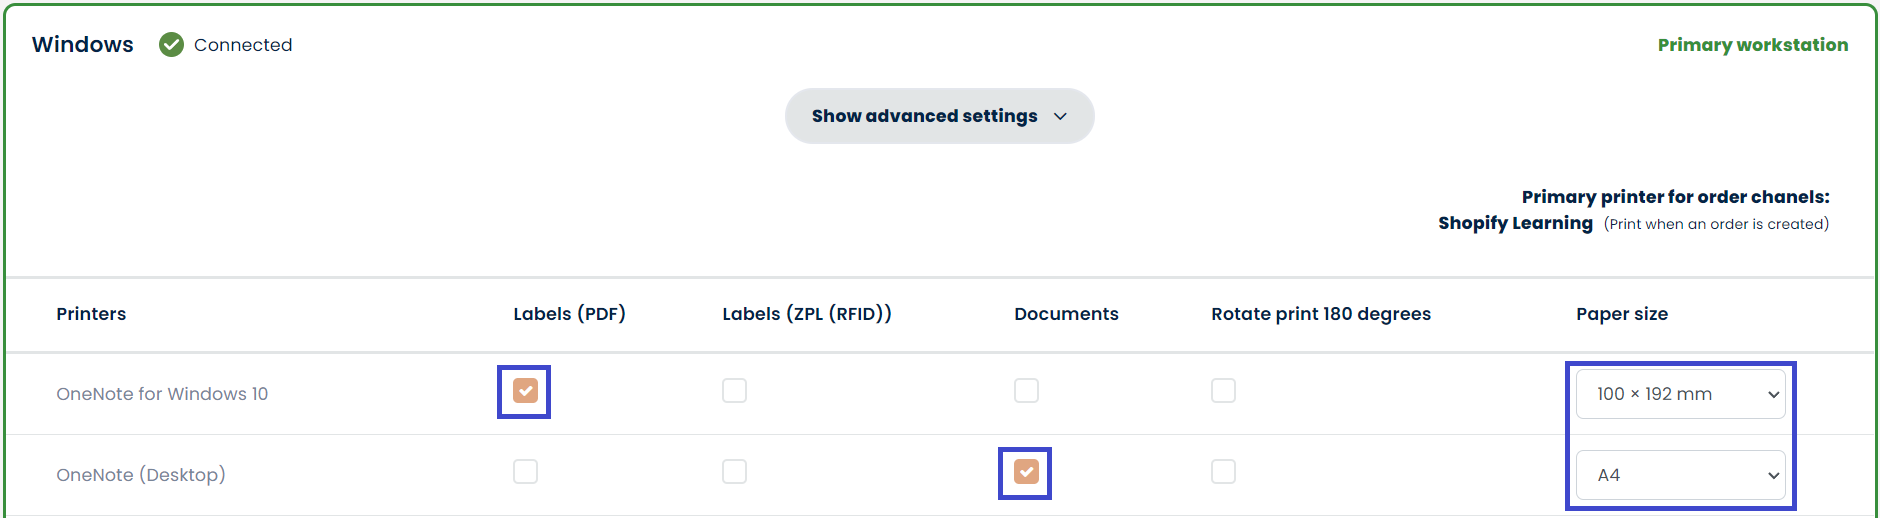The image size is (1880, 518).
Task: Click the chevron on advanced settings
Action: (1060, 117)
